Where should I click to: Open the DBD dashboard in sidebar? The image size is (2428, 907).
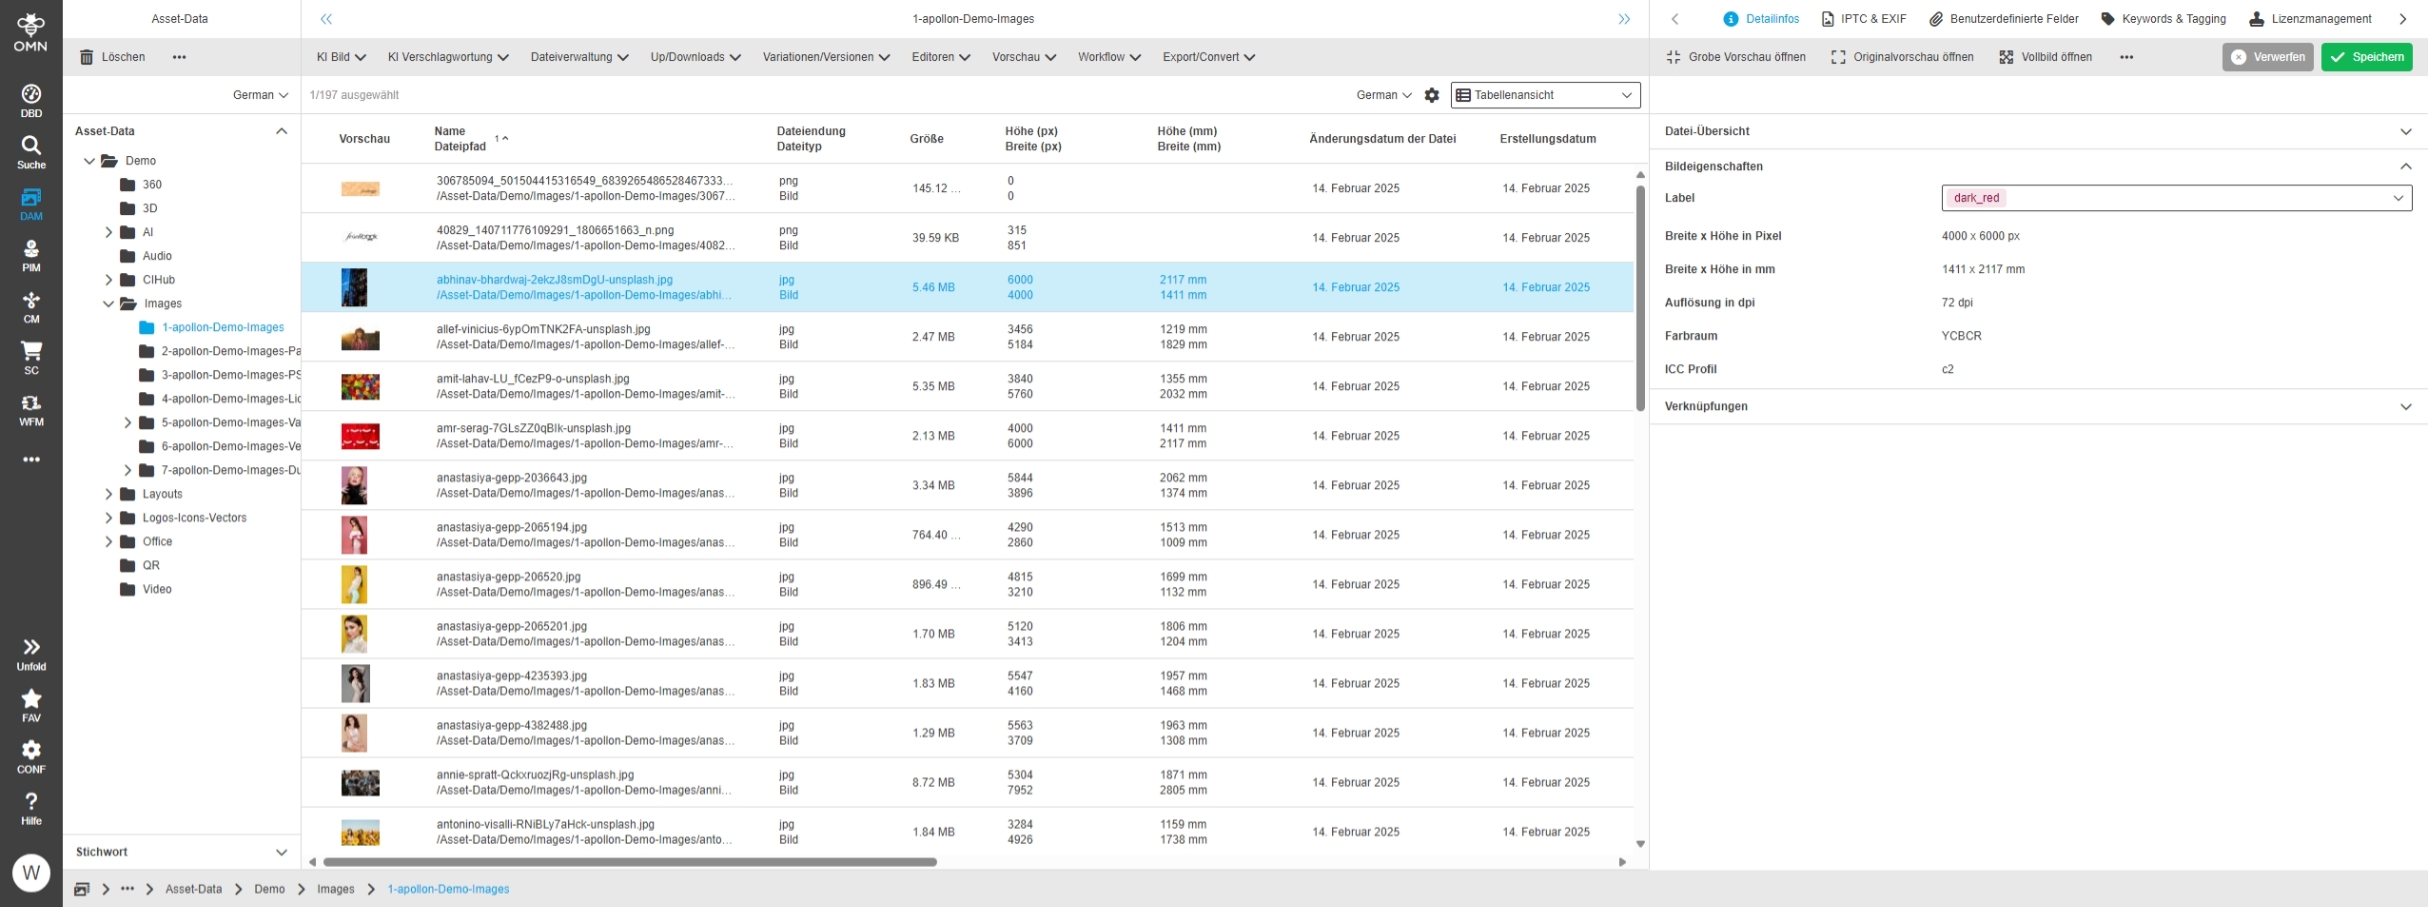tap(31, 100)
